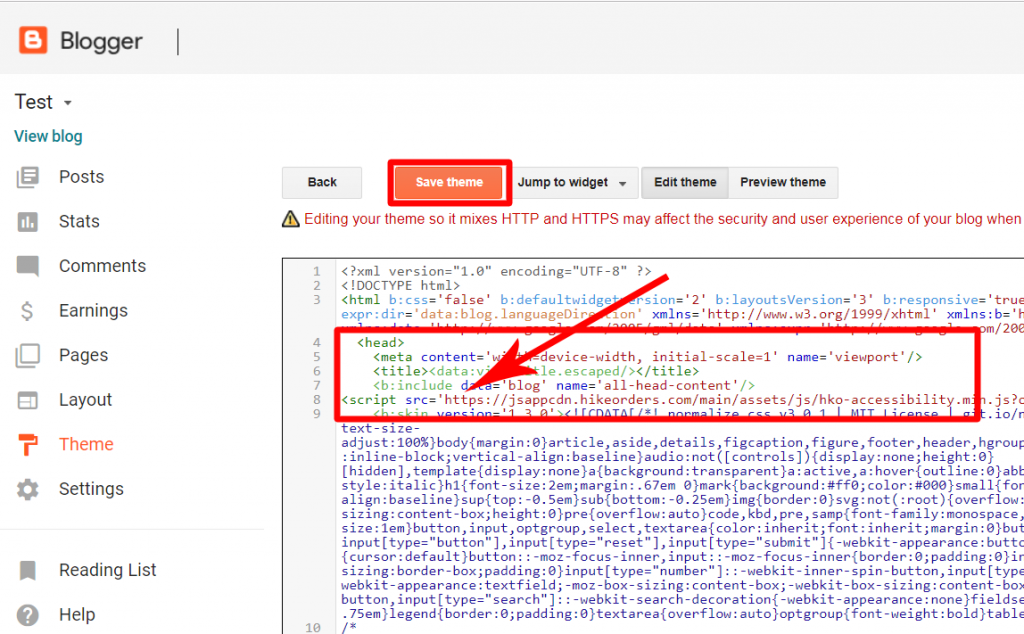The width and height of the screenshot is (1024, 634).
Task: Click line number 10 in the gutter
Action: 313,627
